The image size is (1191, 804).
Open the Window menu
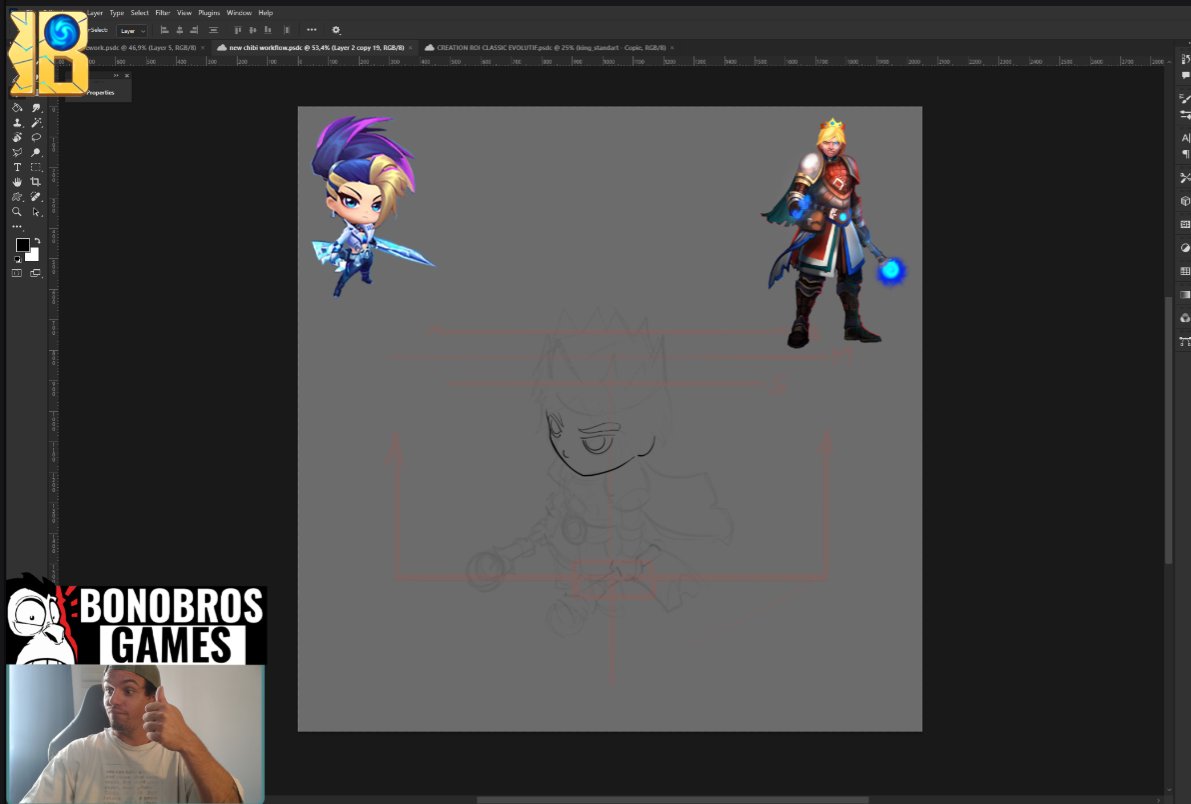point(239,13)
